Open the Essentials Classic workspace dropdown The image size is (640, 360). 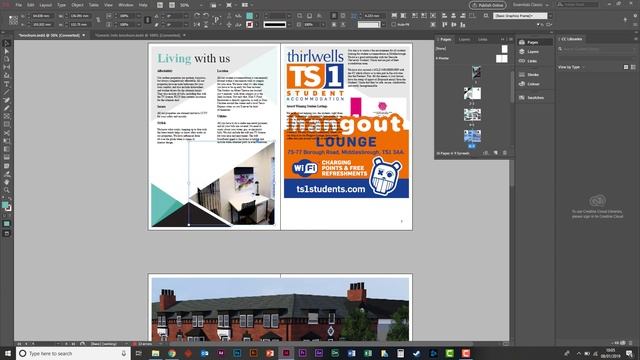pos(531,5)
